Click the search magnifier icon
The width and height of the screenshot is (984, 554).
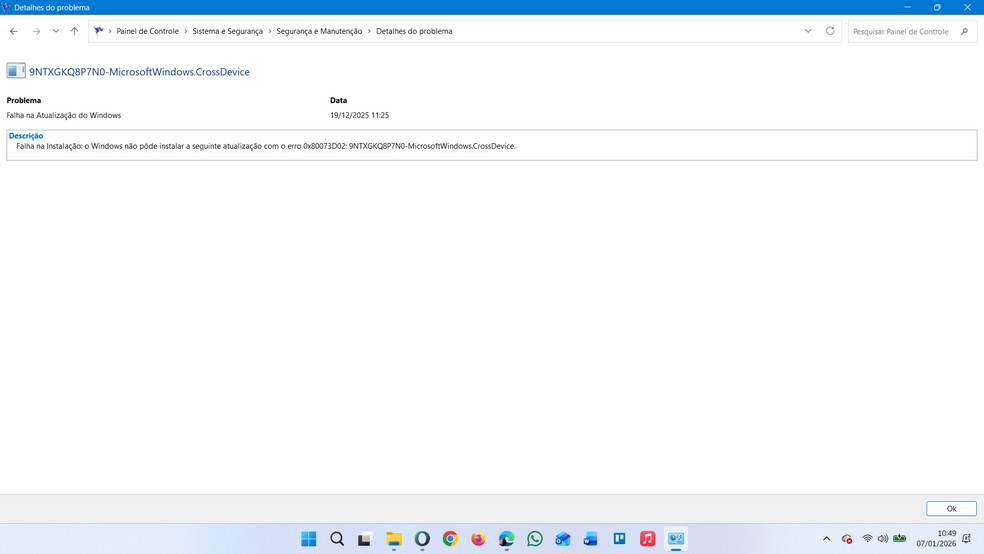[965, 31]
